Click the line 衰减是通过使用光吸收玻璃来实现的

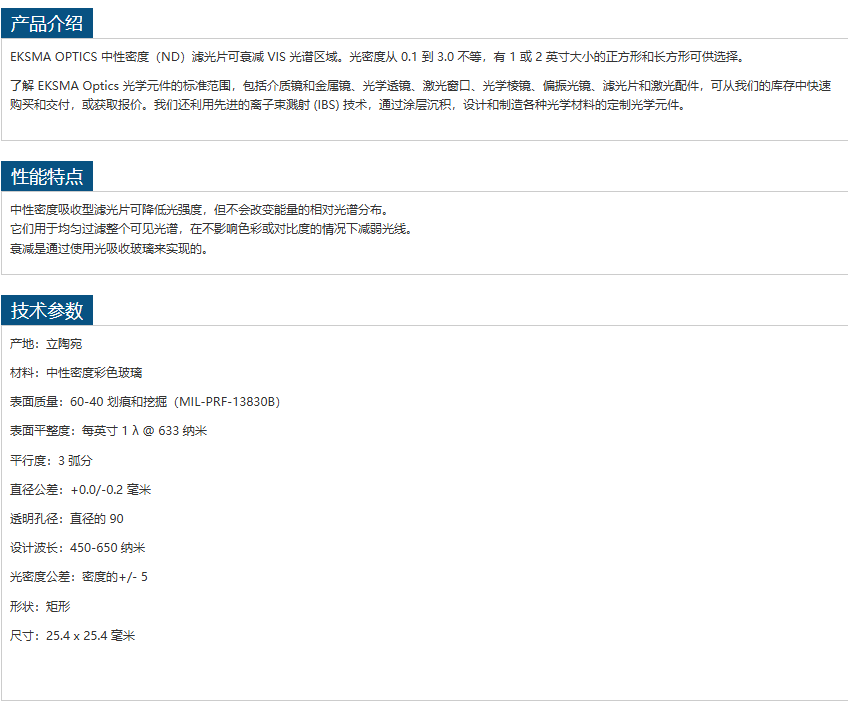coord(109,249)
